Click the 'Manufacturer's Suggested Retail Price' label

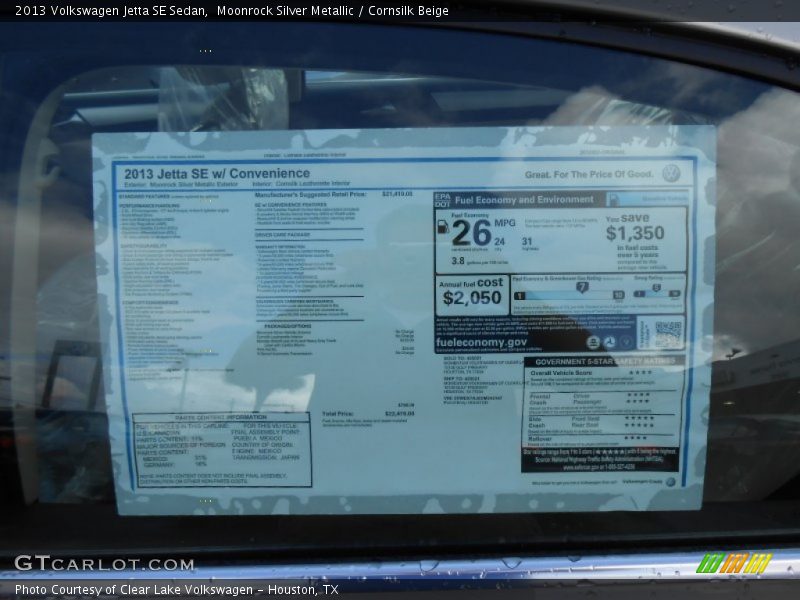pyautogui.click(x=310, y=194)
